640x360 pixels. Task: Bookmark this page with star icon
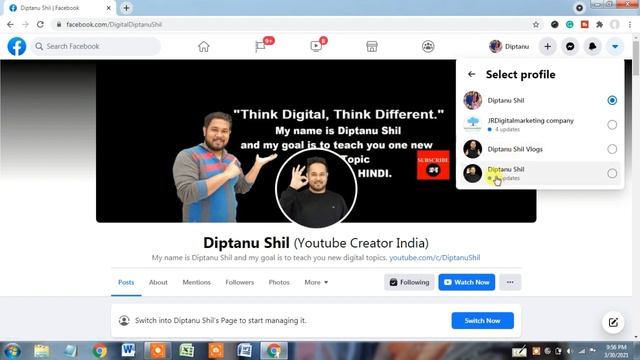(x=536, y=24)
